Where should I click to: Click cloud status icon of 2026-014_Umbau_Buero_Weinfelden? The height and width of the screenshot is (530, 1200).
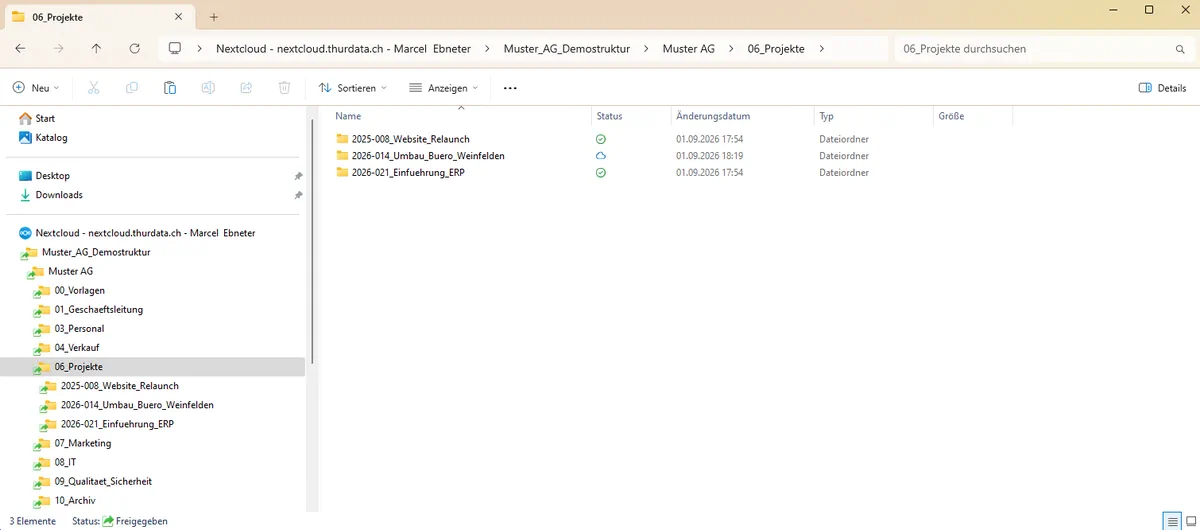601,156
